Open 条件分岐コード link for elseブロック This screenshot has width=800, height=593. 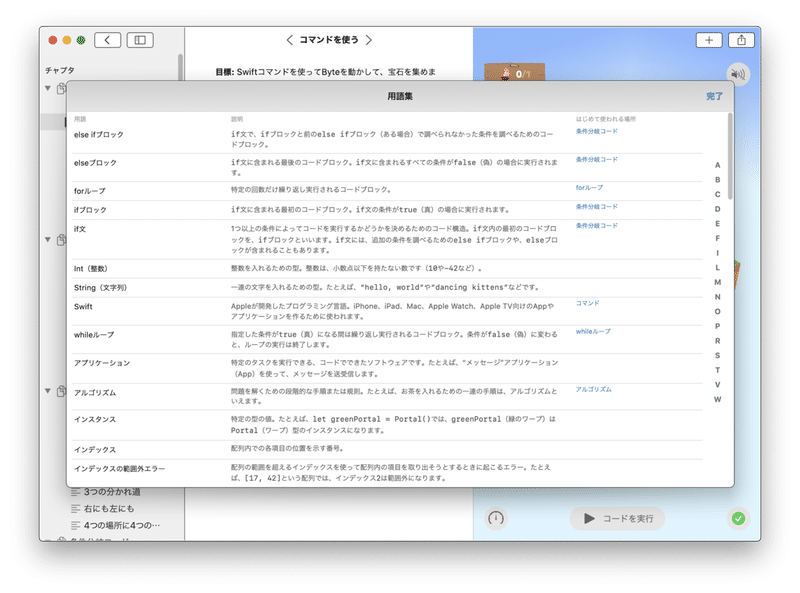pyautogui.click(x=596, y=159)
